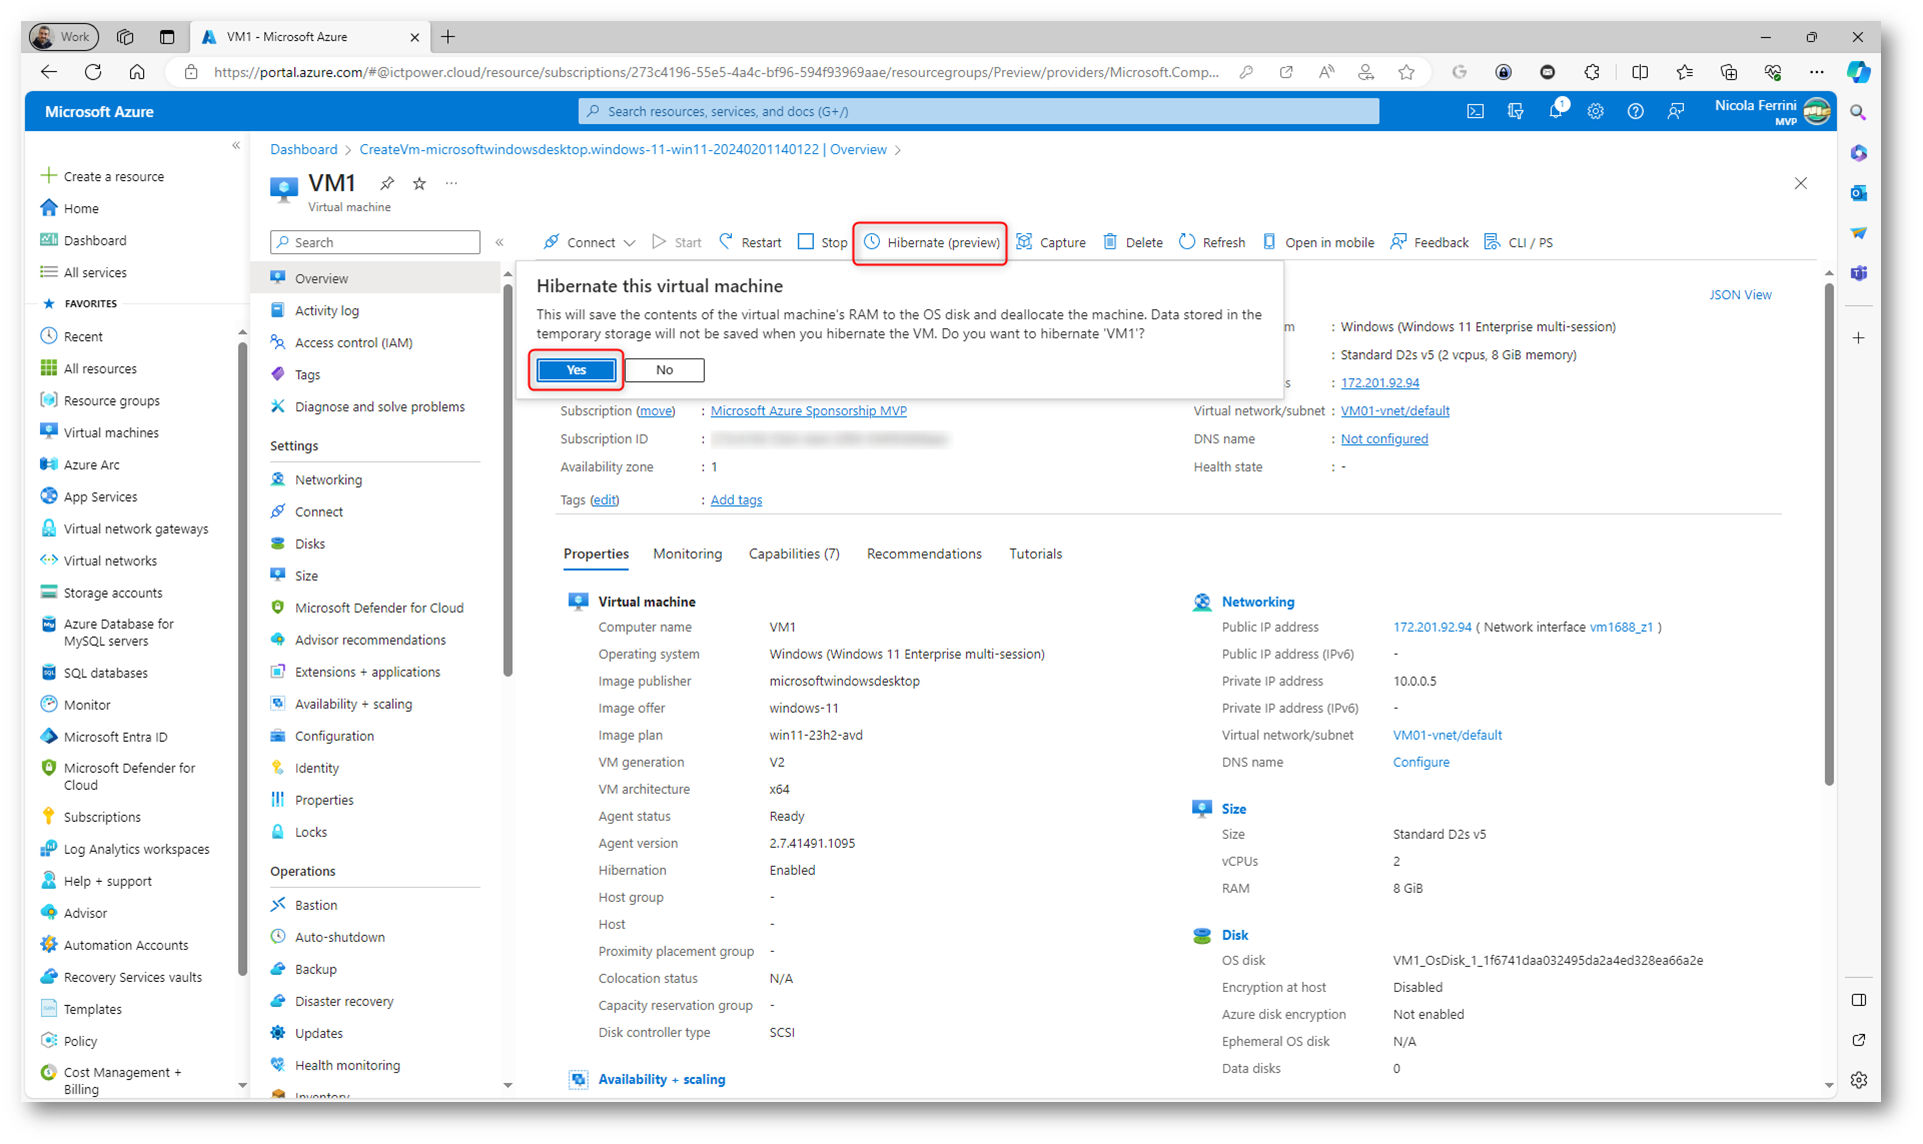Screen dimensions: 1923x1144
Task: Open browser Settings and more ellipsis
Action: tap(1816, 72)
